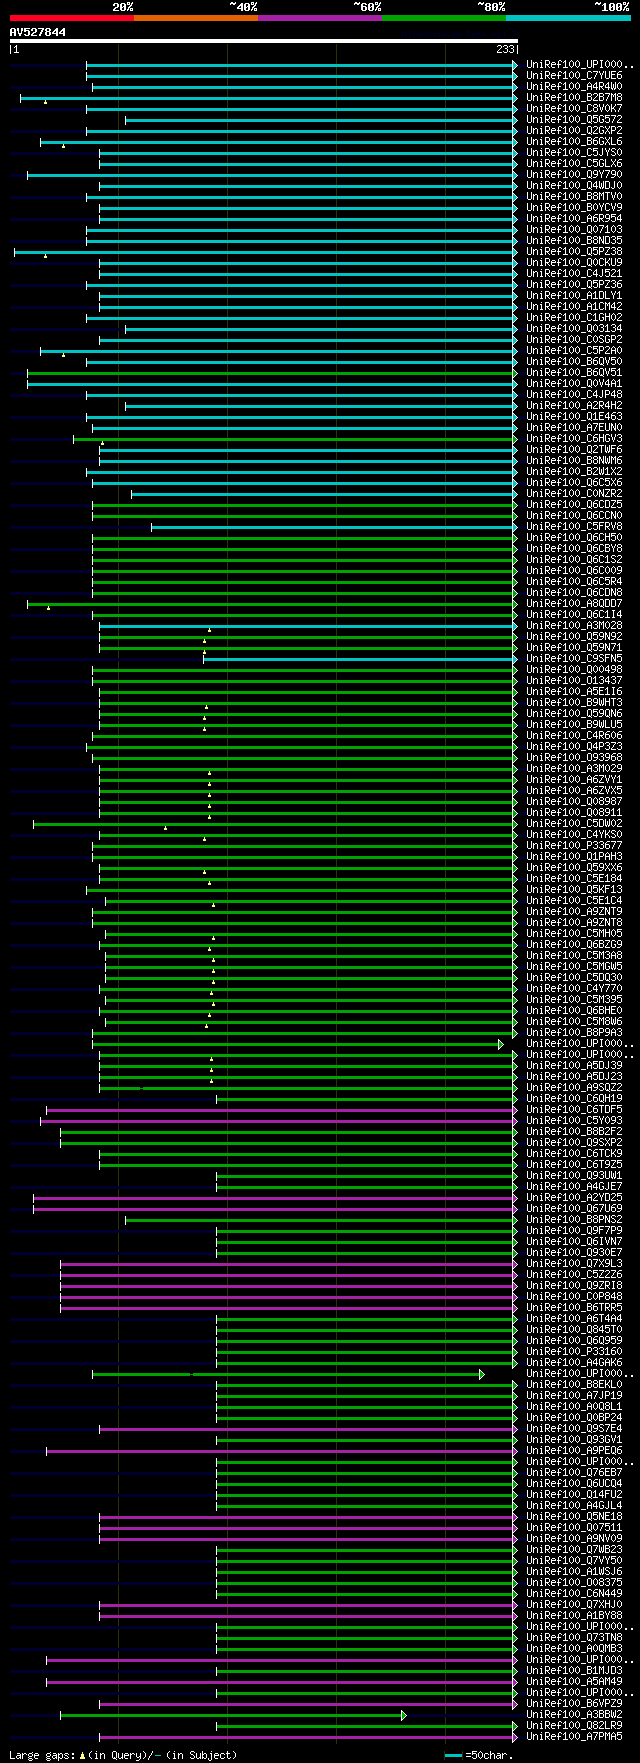Screen dimensions: 640x1763
Task: Select hit label UniRef100_P33160
Action: click(574, 1352)
